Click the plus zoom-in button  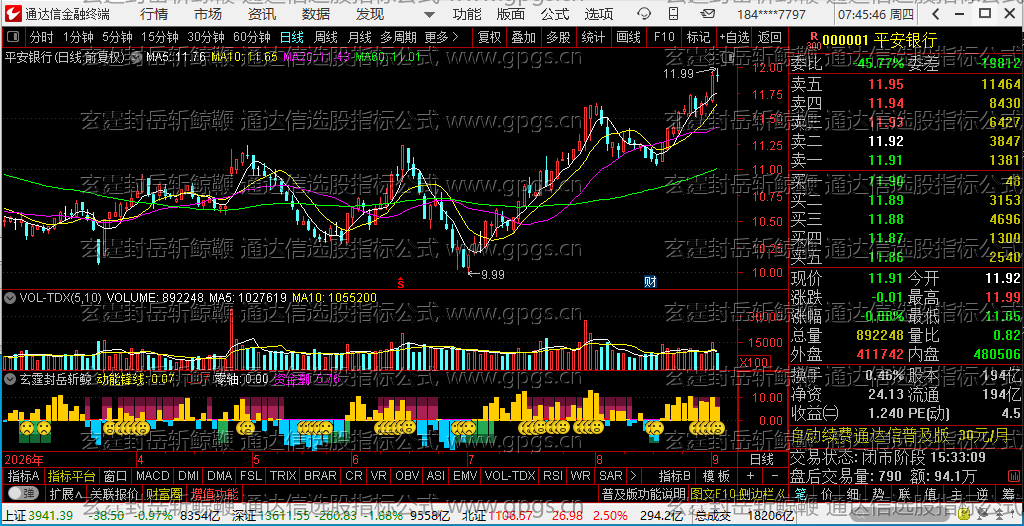[x=750, y=475]
